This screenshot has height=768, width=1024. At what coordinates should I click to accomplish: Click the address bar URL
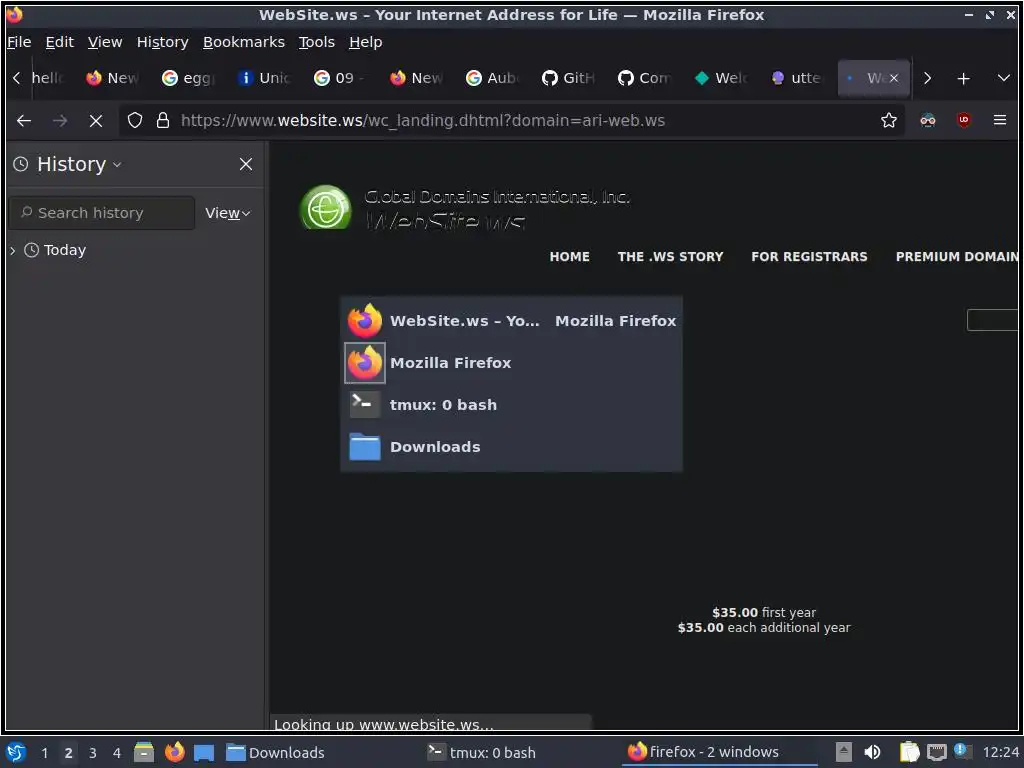tap(423, 121)
